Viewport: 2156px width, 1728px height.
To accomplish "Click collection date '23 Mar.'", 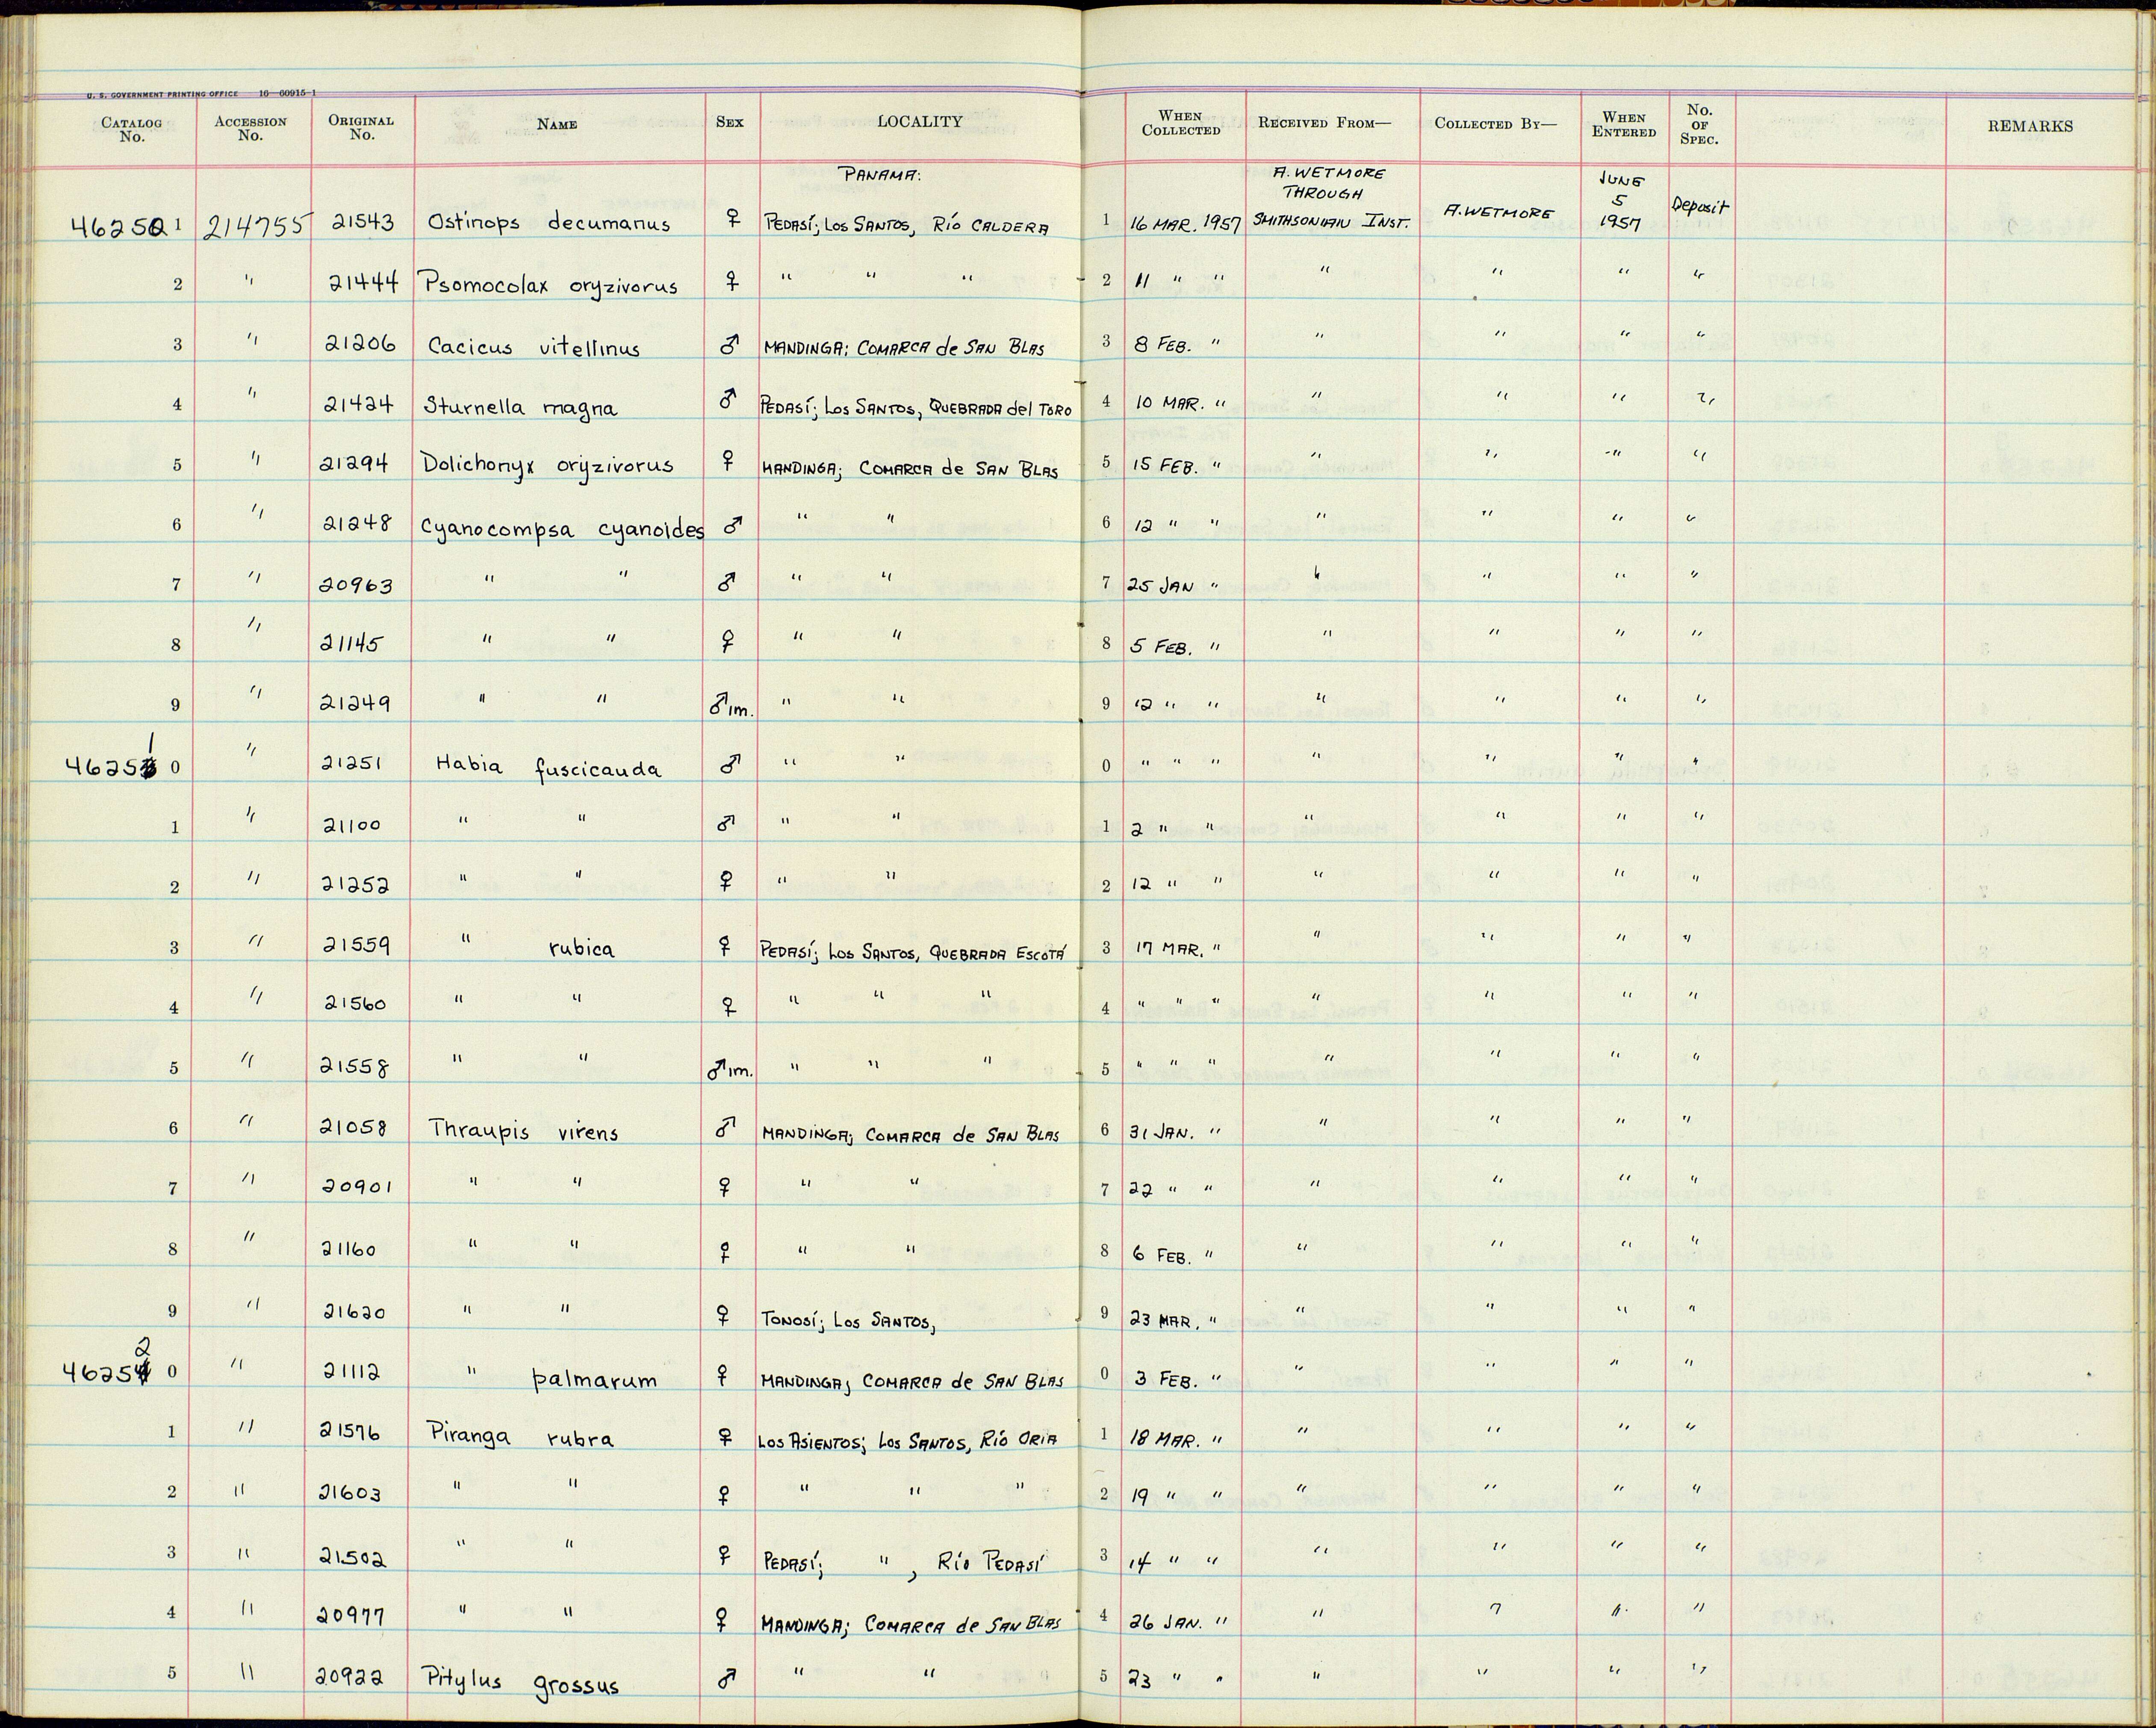I will [1162, 1320].
